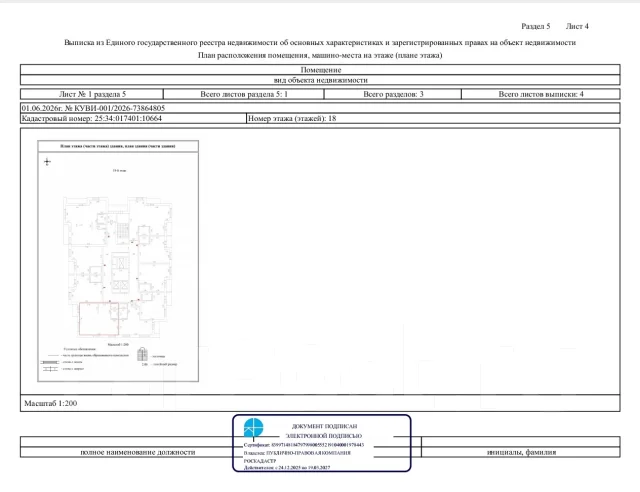The width and height of the screenshot is (640, 492).
Task: Click the validity dates line in the stamp
Action: [287, 468]
